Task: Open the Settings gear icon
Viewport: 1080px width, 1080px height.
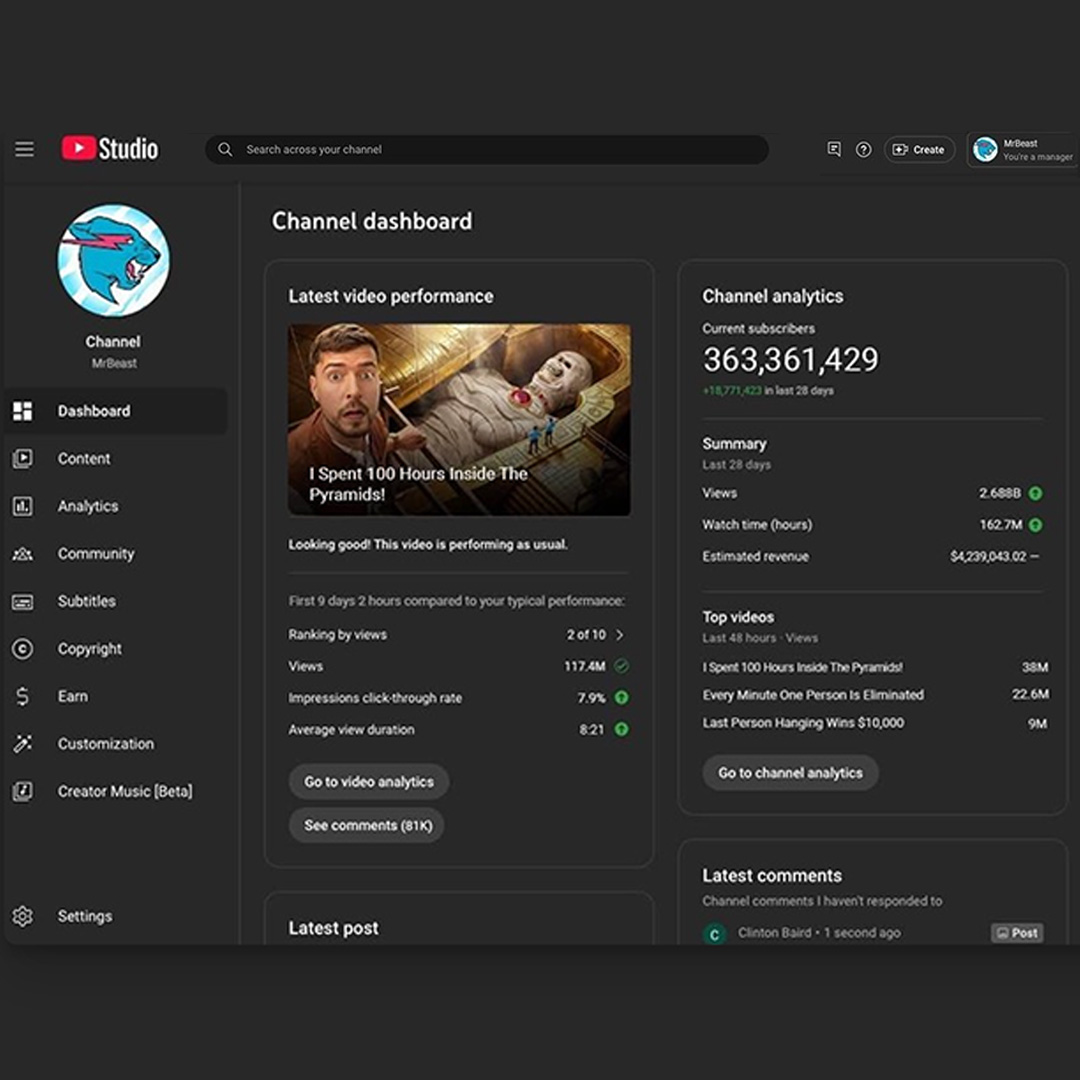Action: point(22,916)
